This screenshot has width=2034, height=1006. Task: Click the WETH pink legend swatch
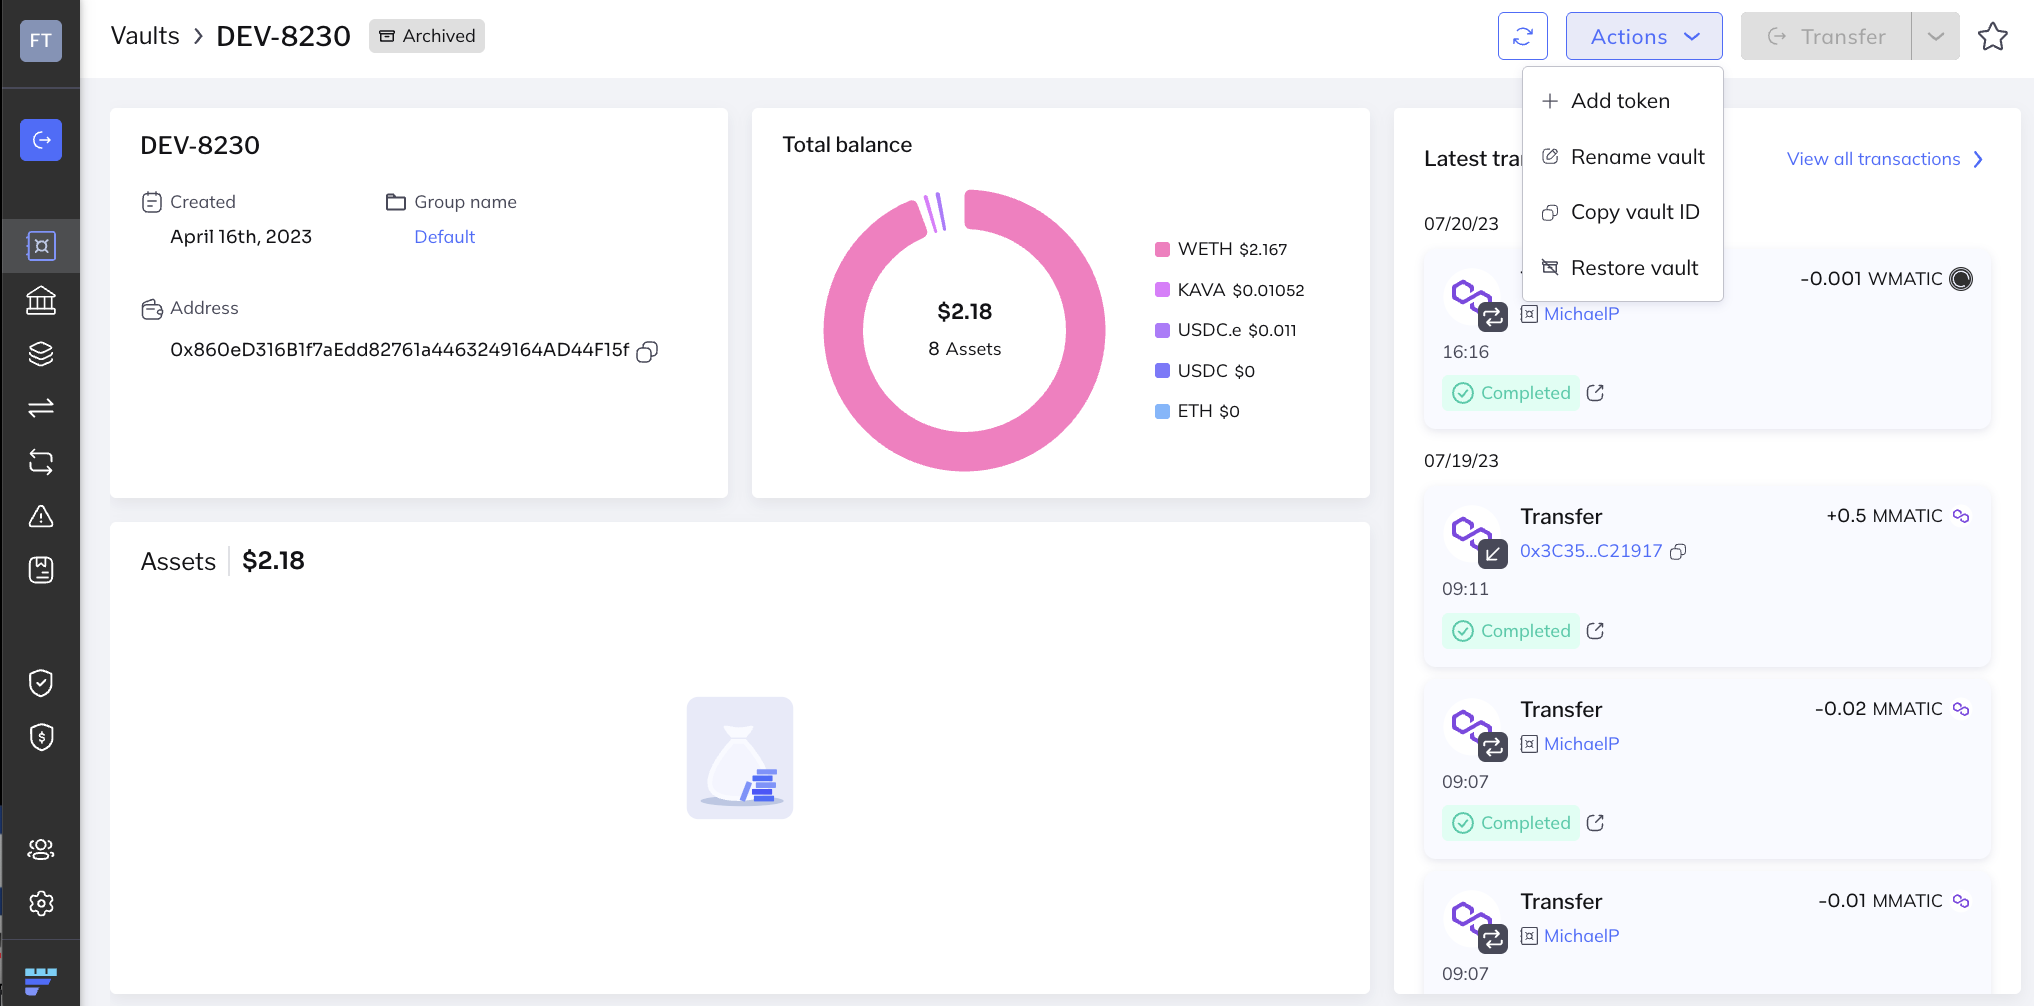[1162, 250]
